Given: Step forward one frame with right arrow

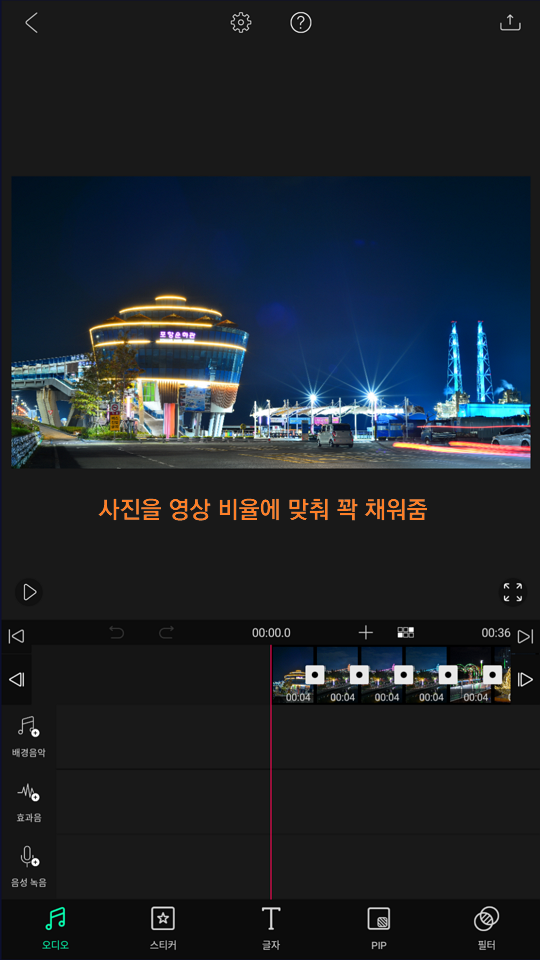Looking at the screenshot, I should tap(525, 680).
